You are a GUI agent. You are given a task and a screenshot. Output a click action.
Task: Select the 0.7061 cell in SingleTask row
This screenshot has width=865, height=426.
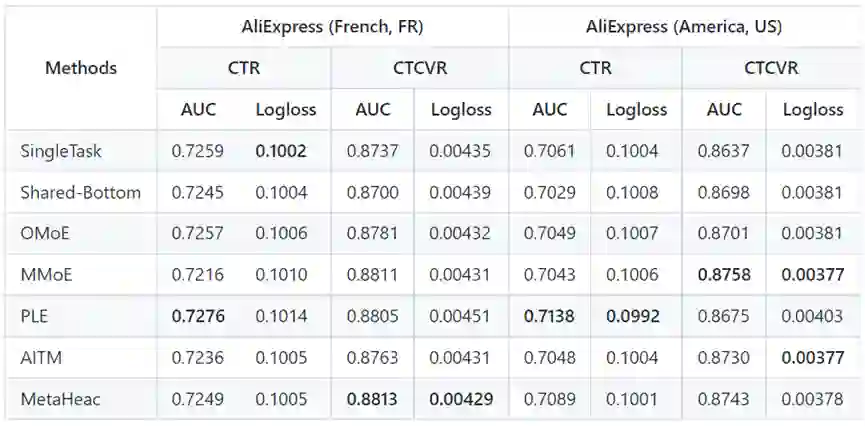pos(549,151)
